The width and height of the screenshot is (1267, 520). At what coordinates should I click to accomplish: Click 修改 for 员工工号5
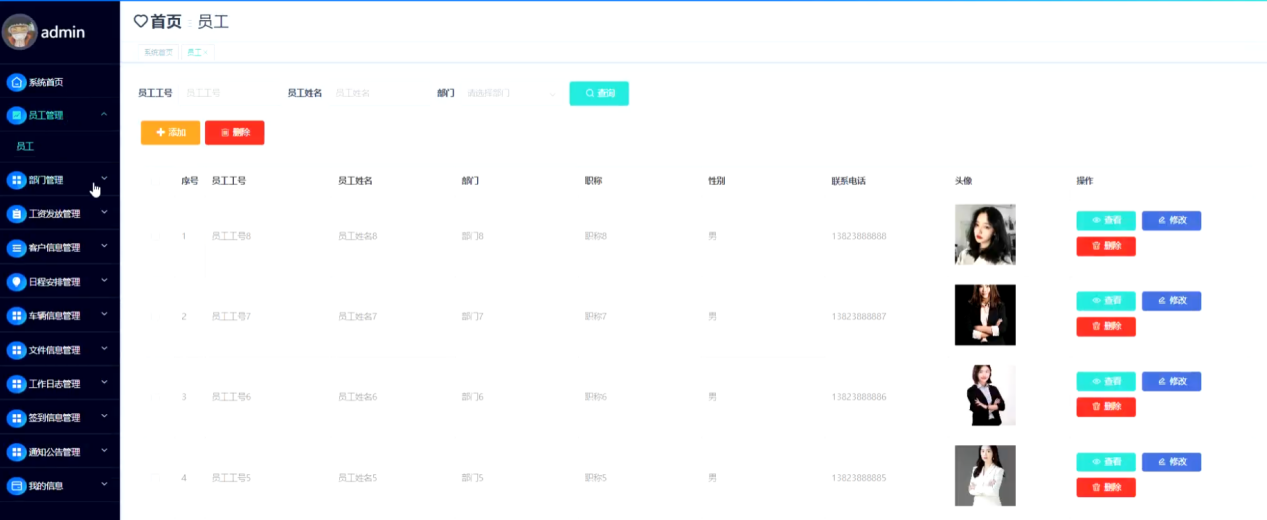[x=1172, y=462]
